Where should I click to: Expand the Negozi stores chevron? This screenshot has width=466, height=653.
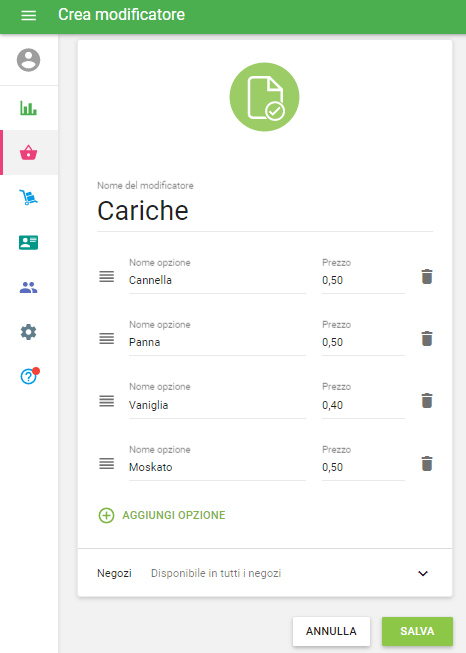pos(423,573)
